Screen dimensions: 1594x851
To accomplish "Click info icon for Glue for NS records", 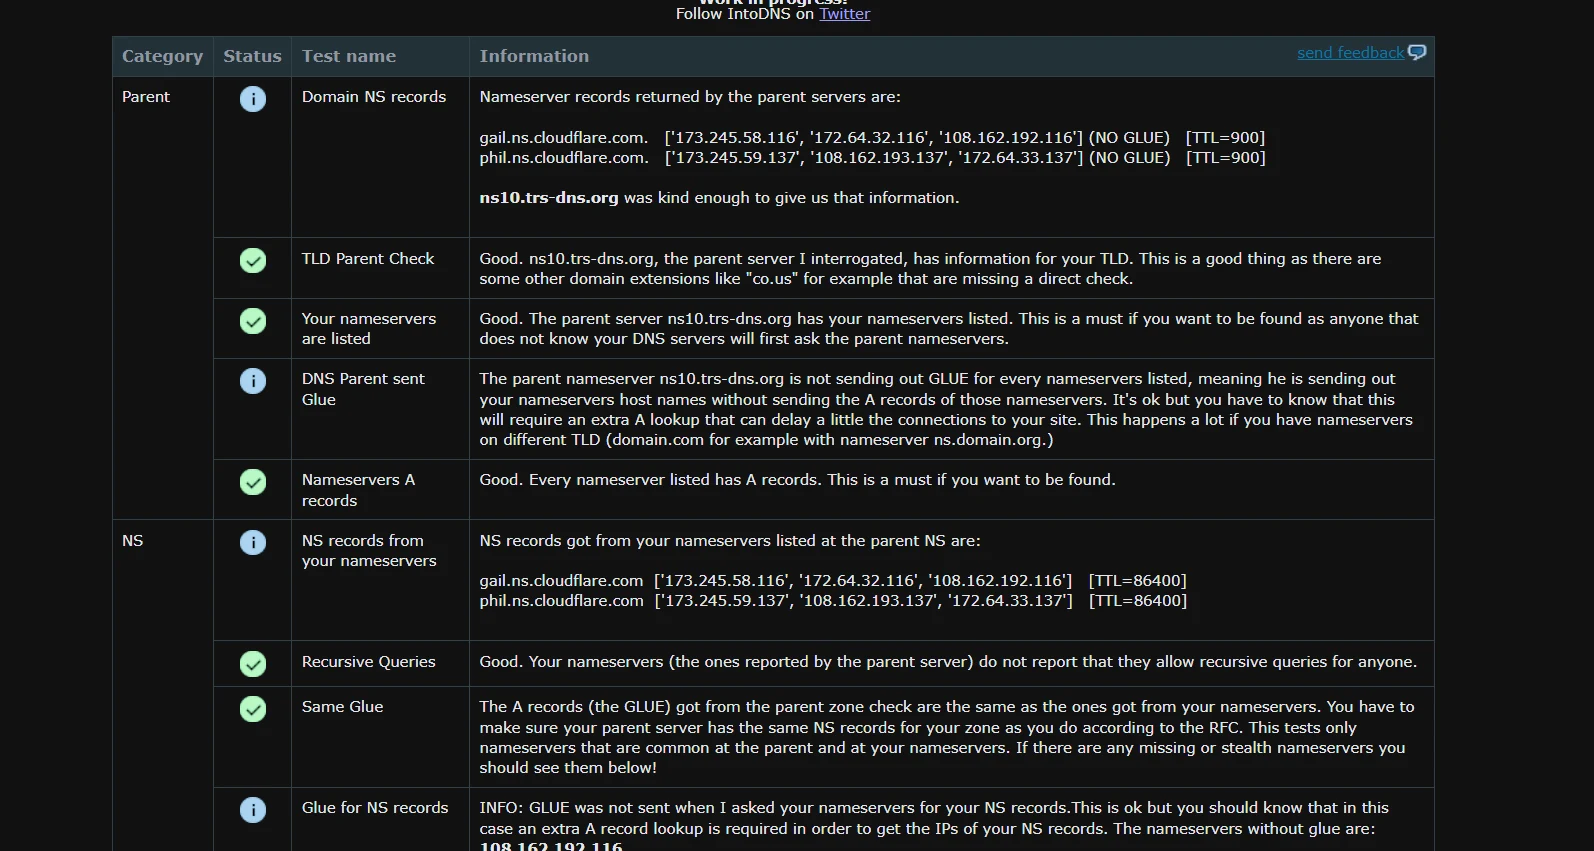I will (253, 810).
